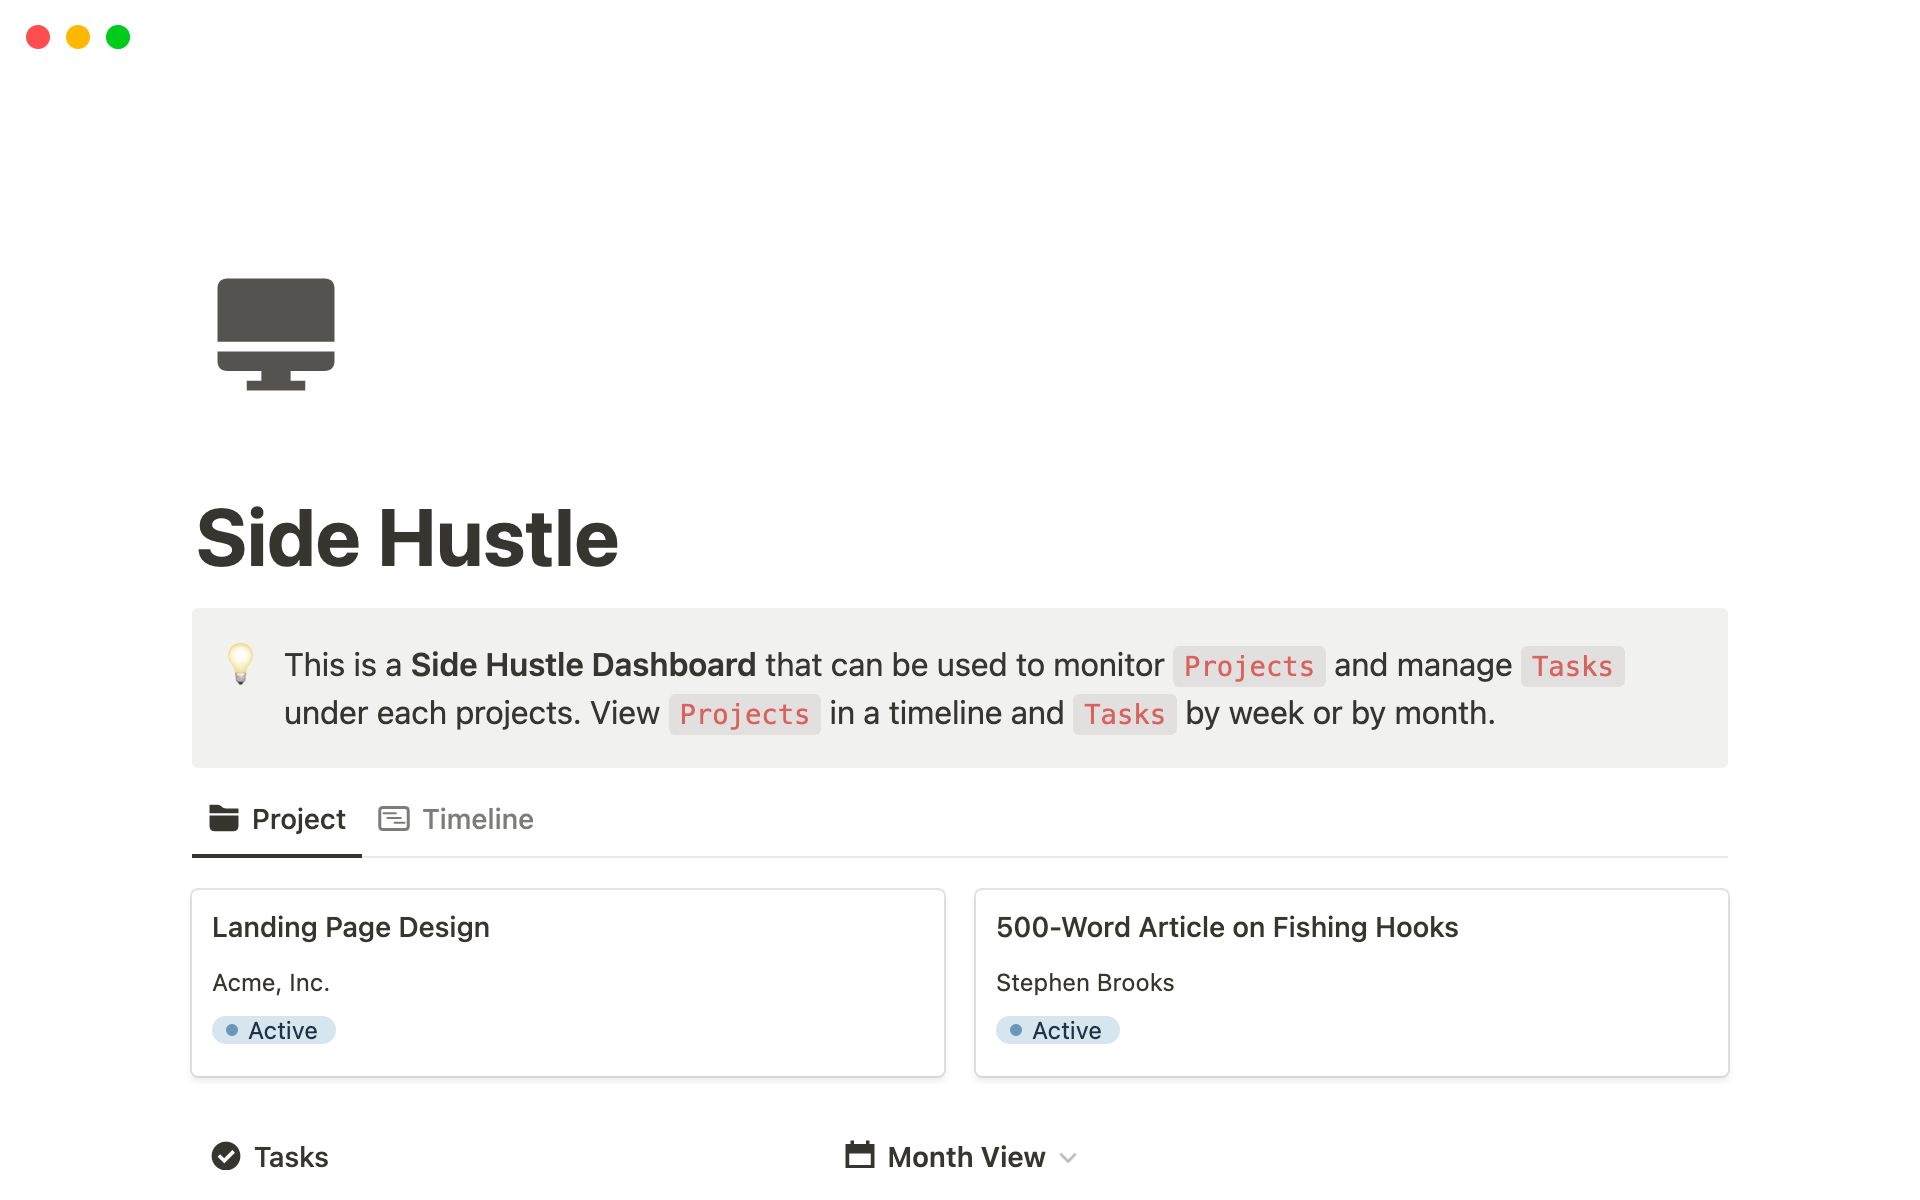Click the Side Hustle page title
1920x1200 pixels.
(408, 539)
